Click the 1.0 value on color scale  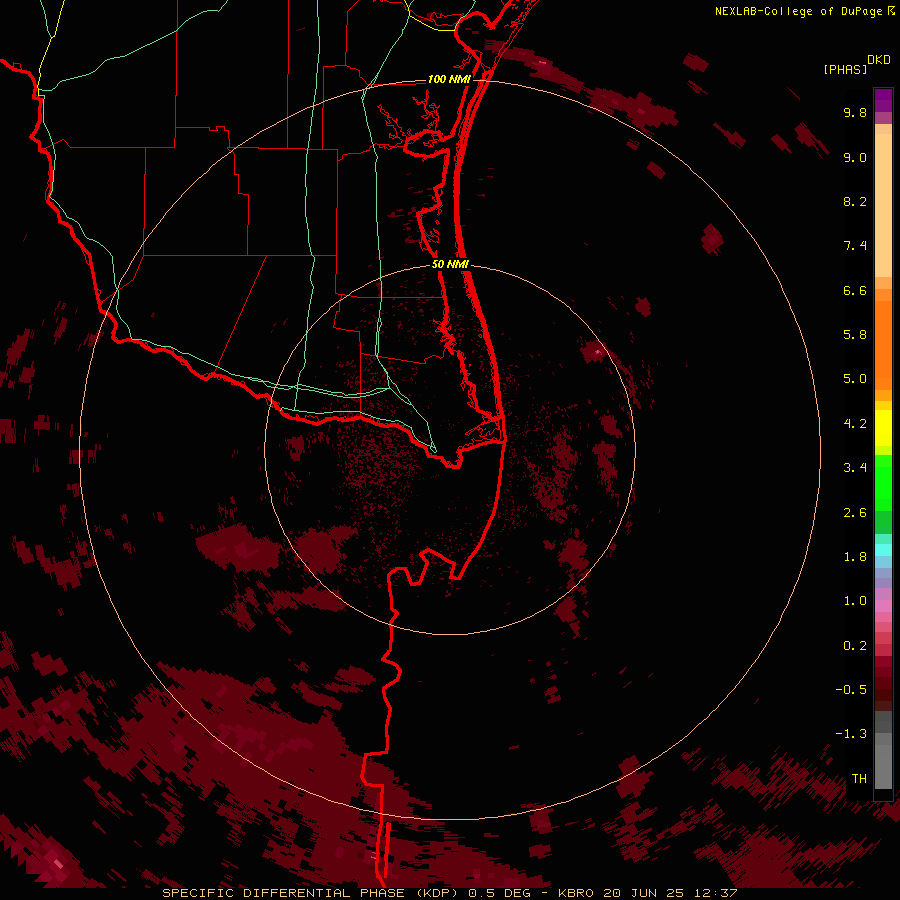855,601
